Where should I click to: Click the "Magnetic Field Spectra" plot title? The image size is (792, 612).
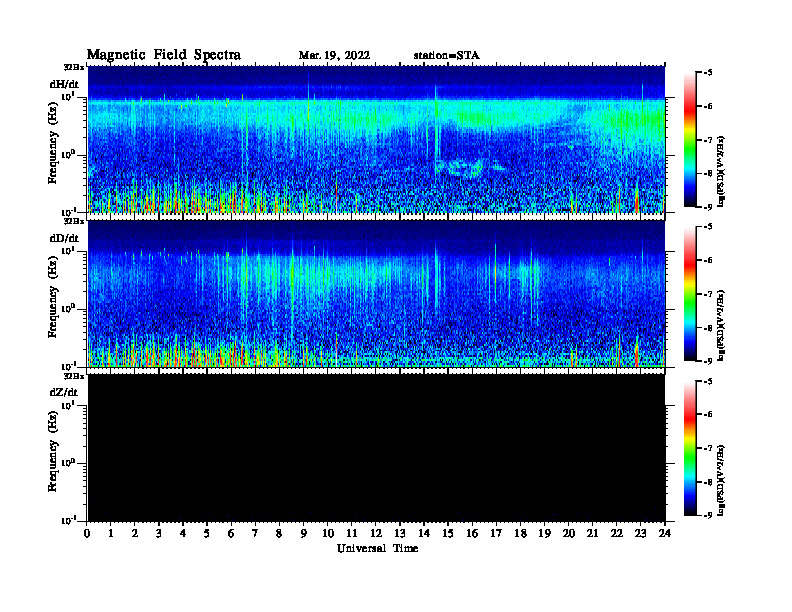[x=164, y=55]
